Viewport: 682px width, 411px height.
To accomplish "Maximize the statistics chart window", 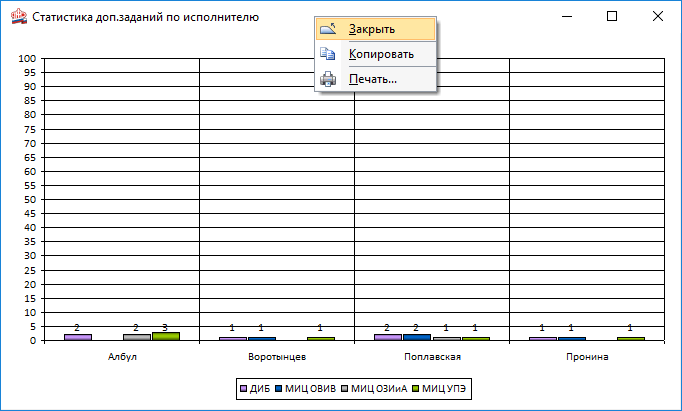I will point(612,16).
